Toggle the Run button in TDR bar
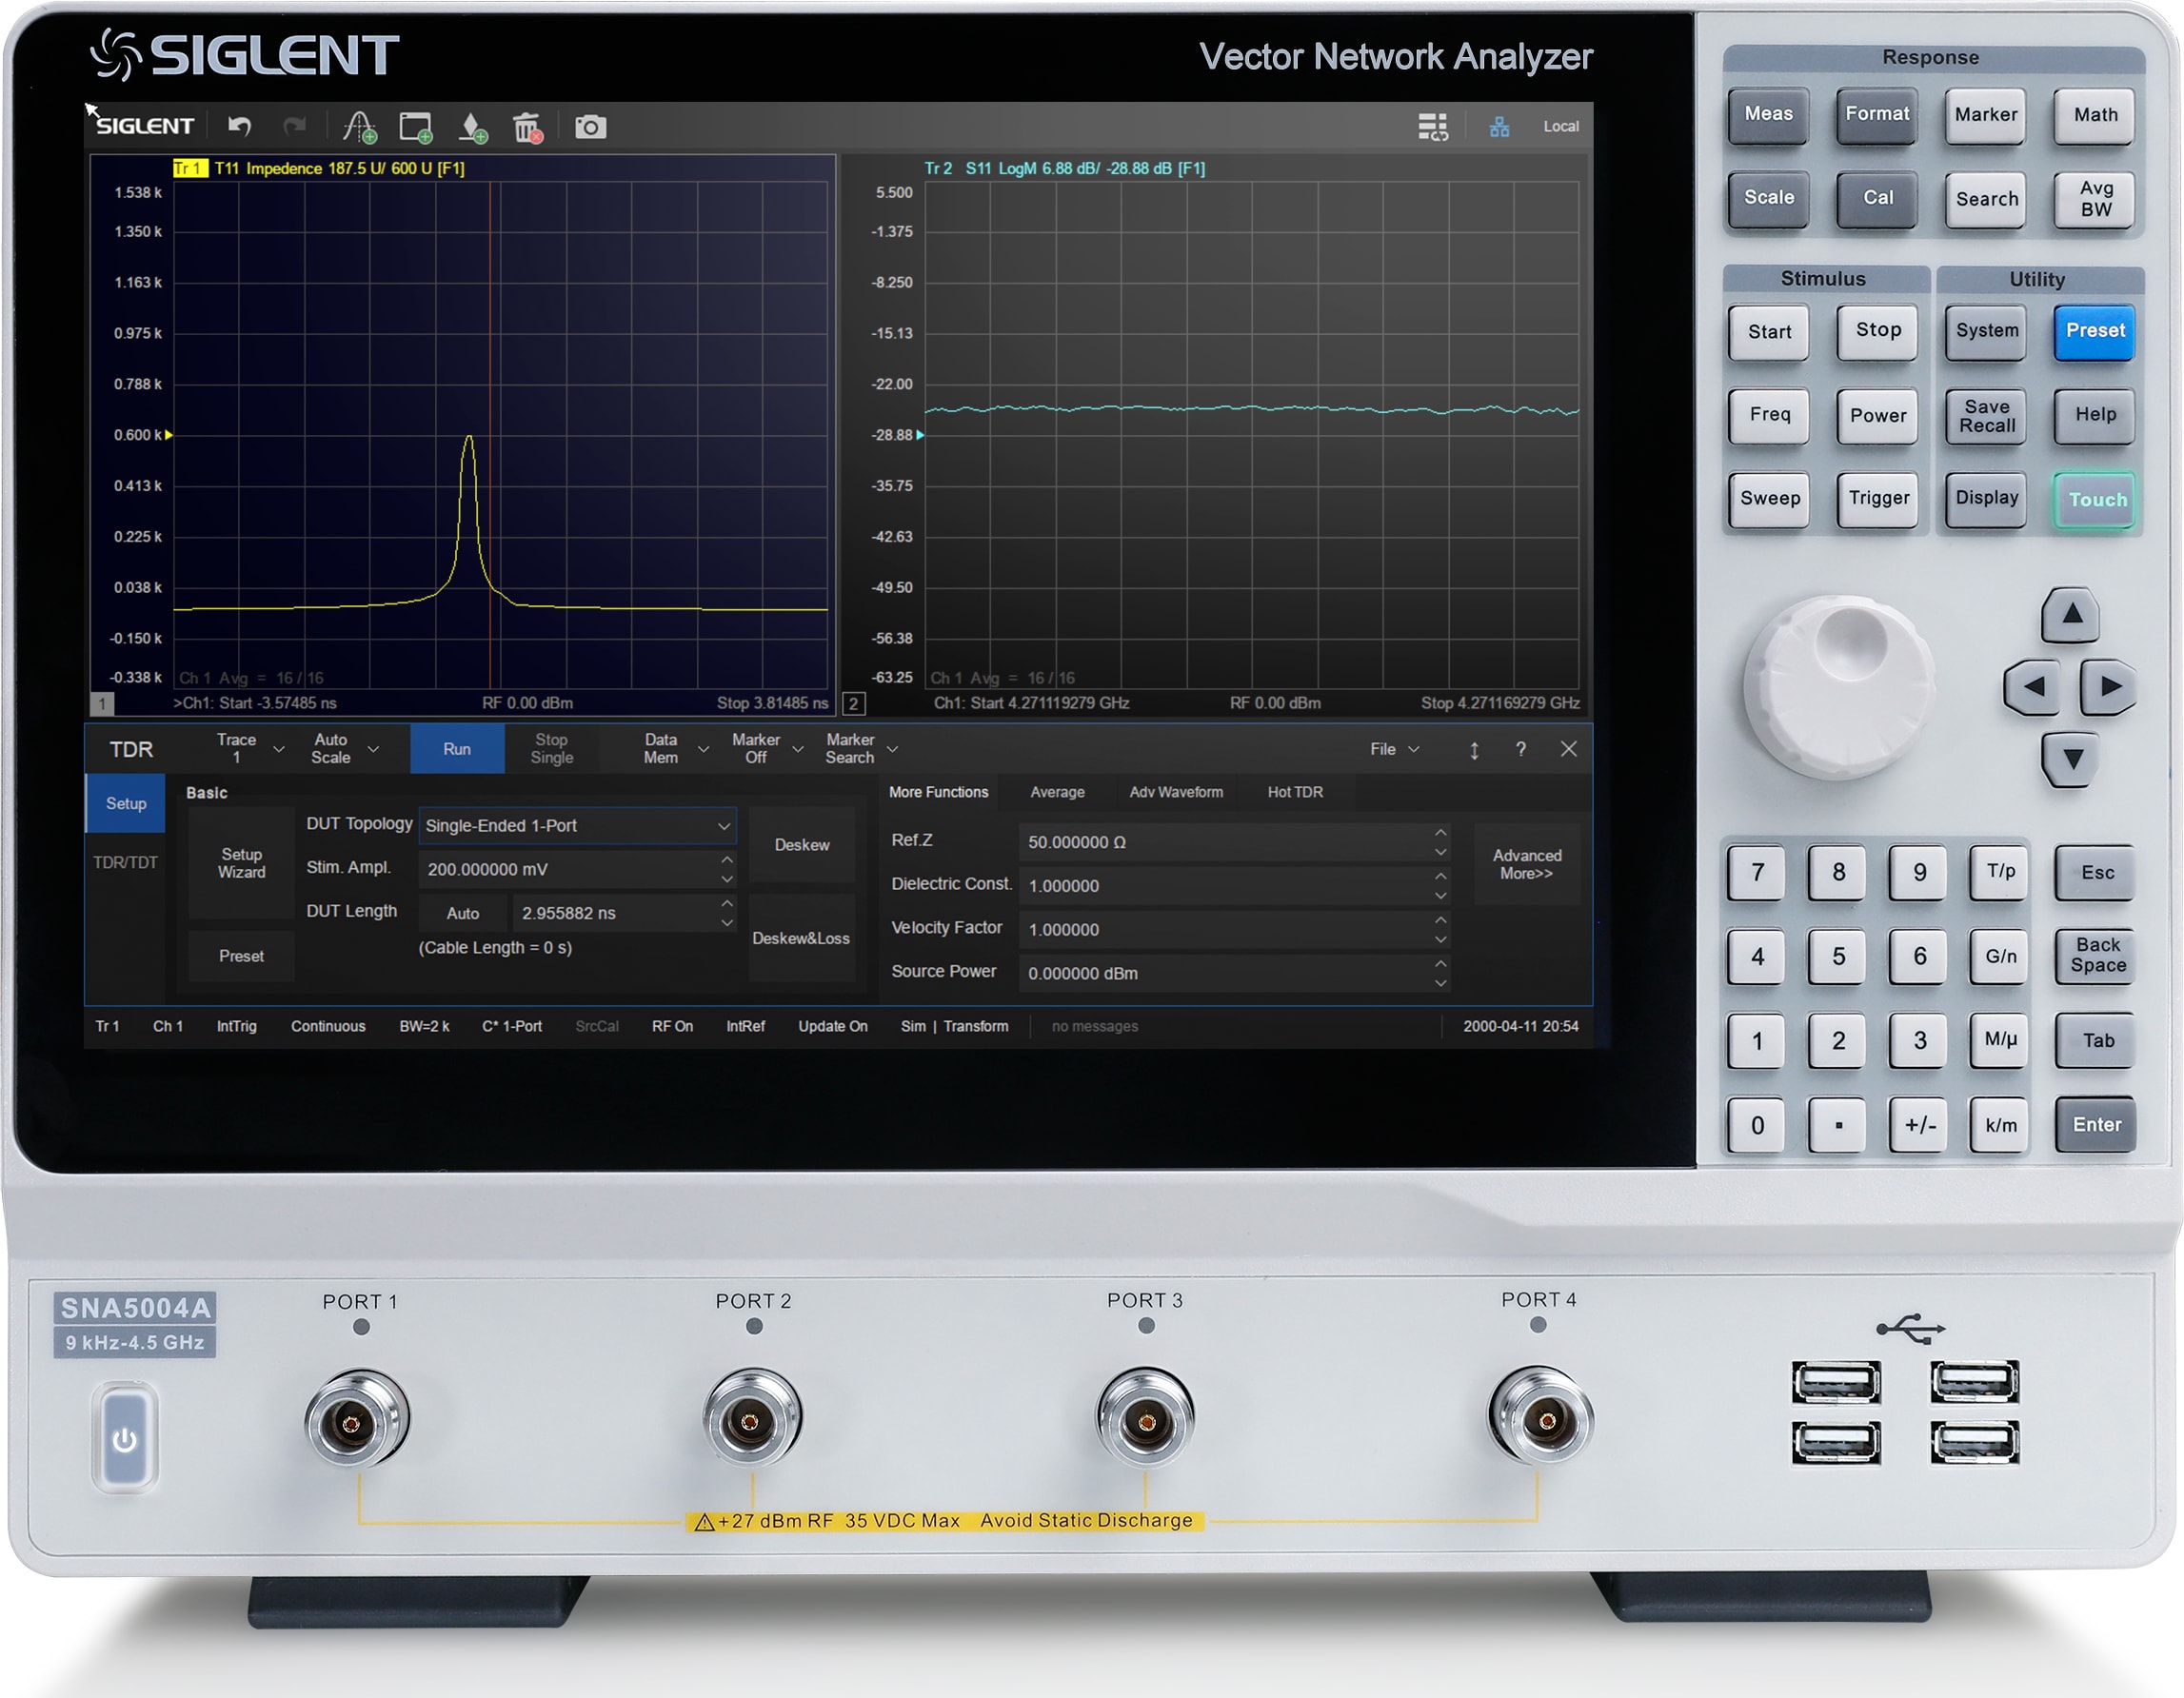The width and height of the screenshot is (2184, 1698). click(x=457, y=749)
